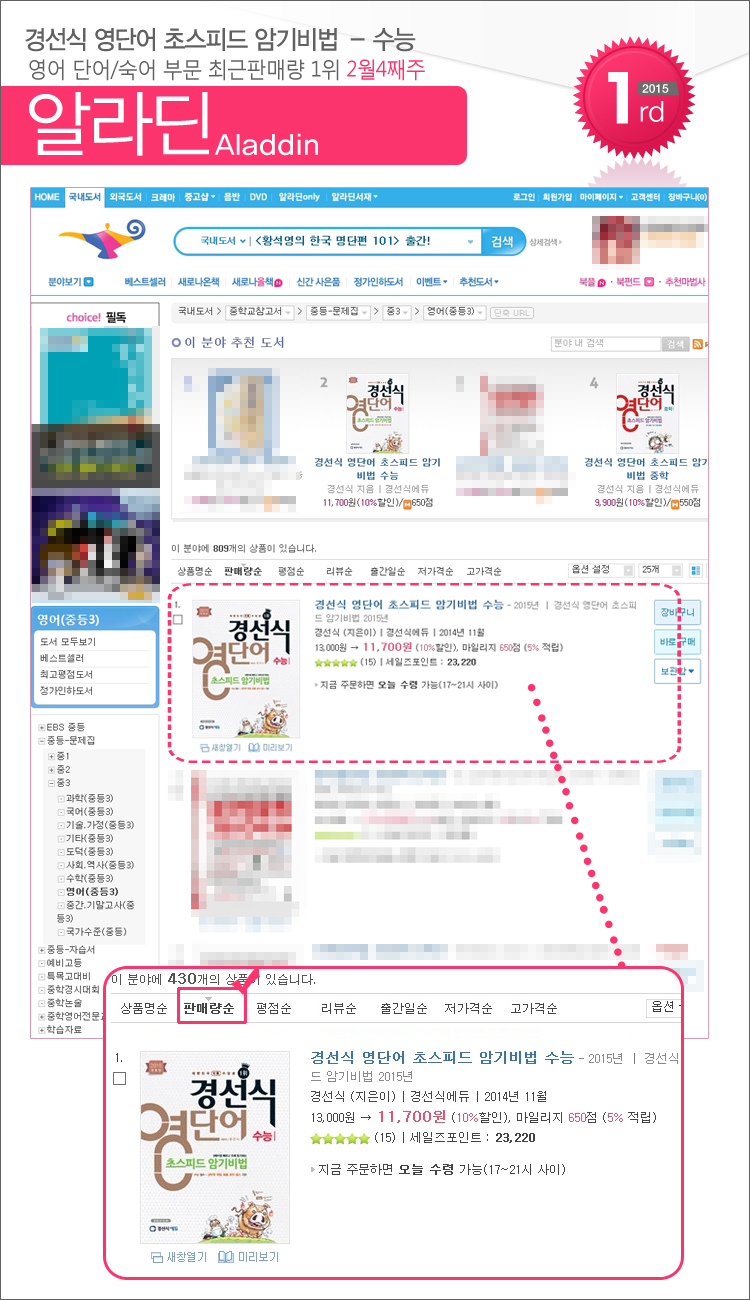Screen dimensions: 750x1300
Task: Click 새창열기 window icon in enlarged bottom panel
Action: point(156,1257)
